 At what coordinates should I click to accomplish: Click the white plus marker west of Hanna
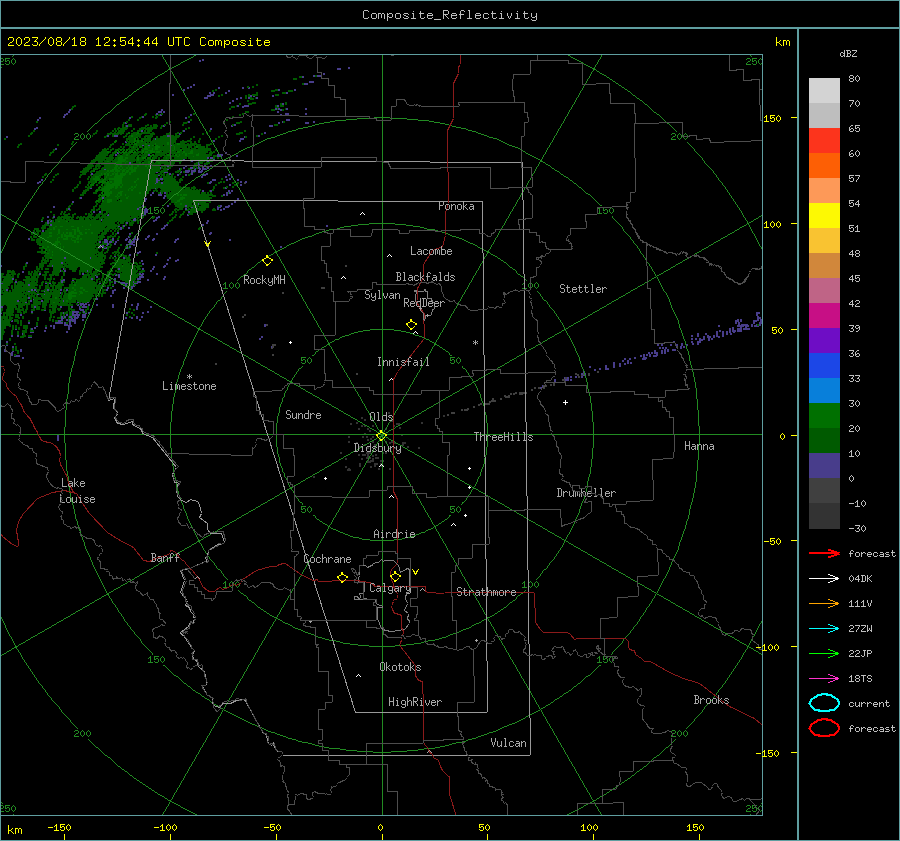(x=565, y=402)
